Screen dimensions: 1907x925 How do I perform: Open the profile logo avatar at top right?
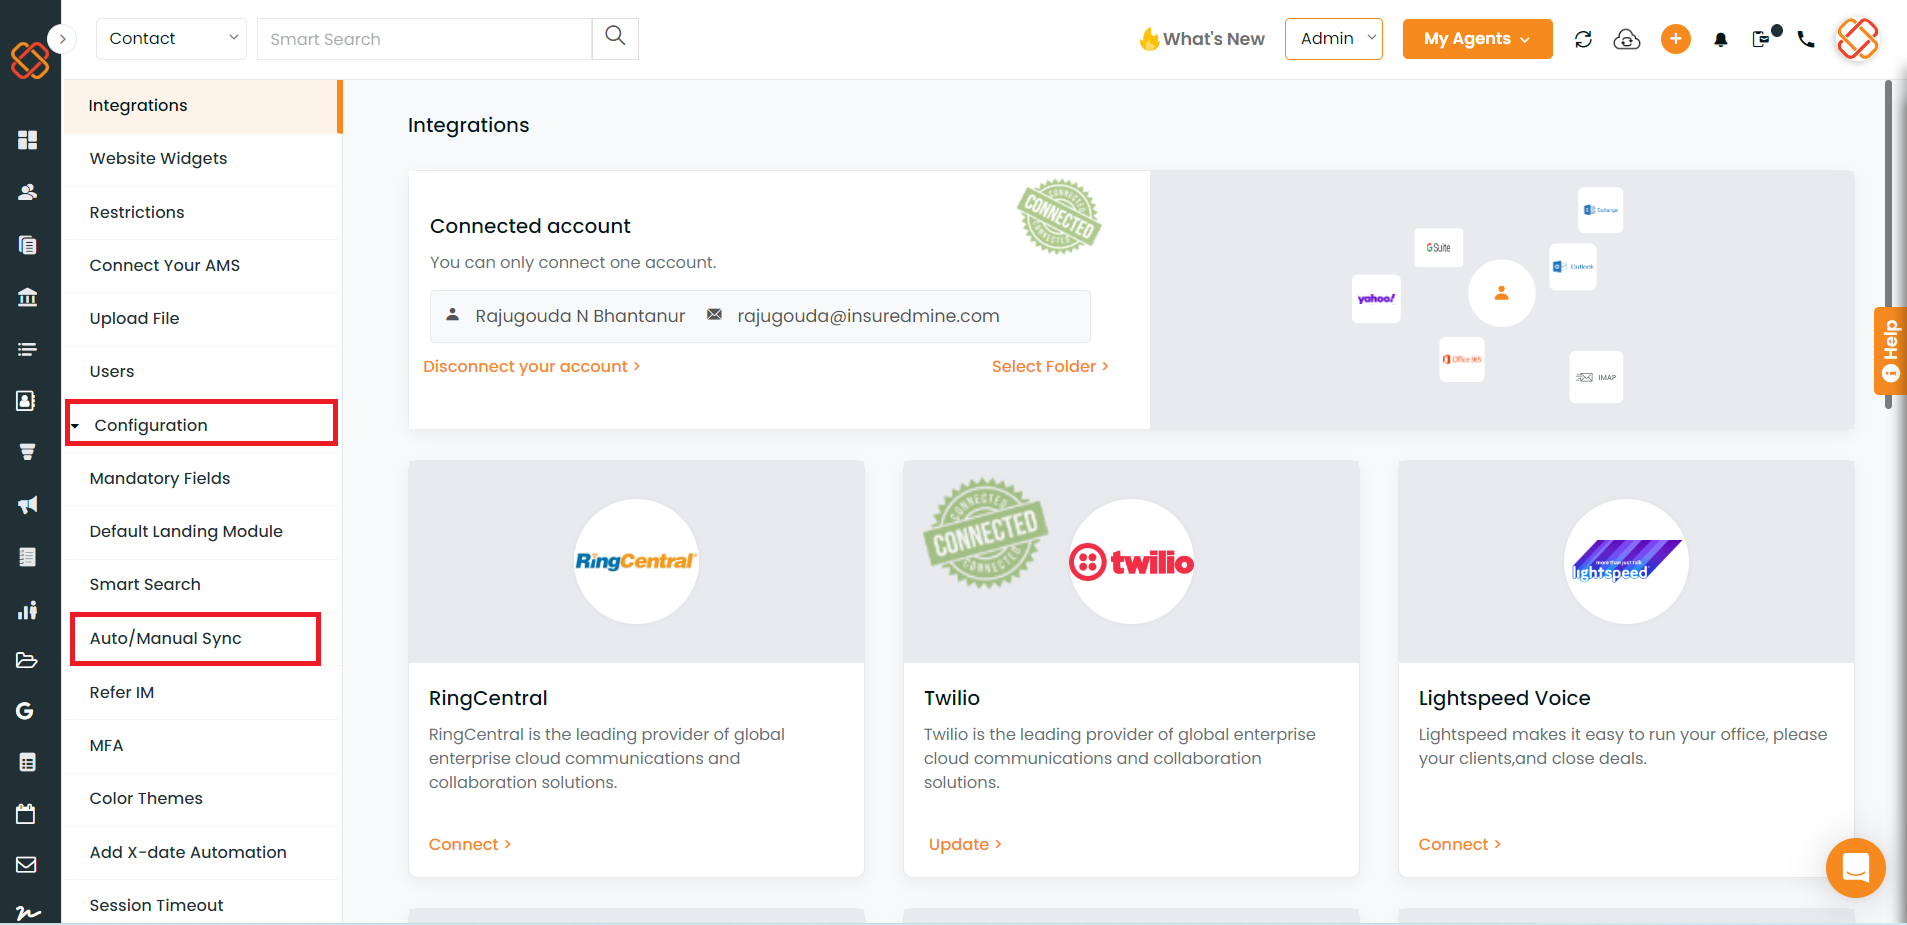click(x=1857, y=39)
